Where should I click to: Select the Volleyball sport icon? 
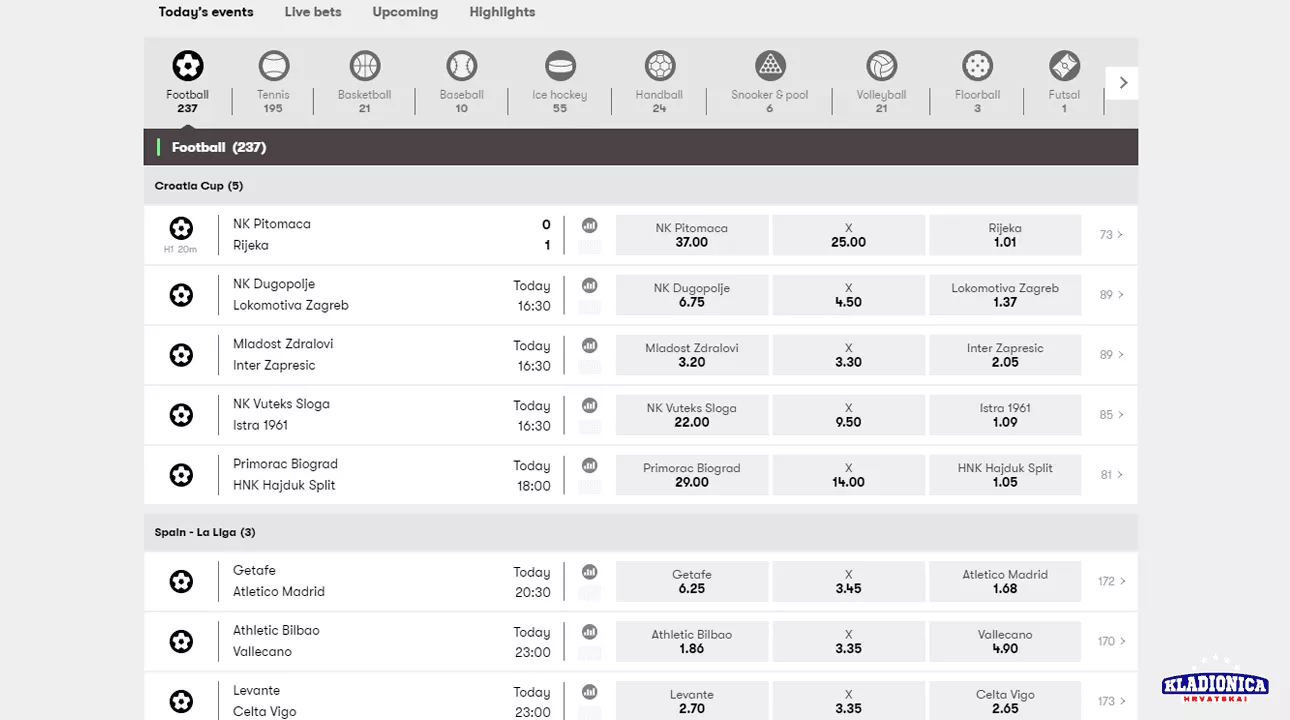tap(881, 67)
